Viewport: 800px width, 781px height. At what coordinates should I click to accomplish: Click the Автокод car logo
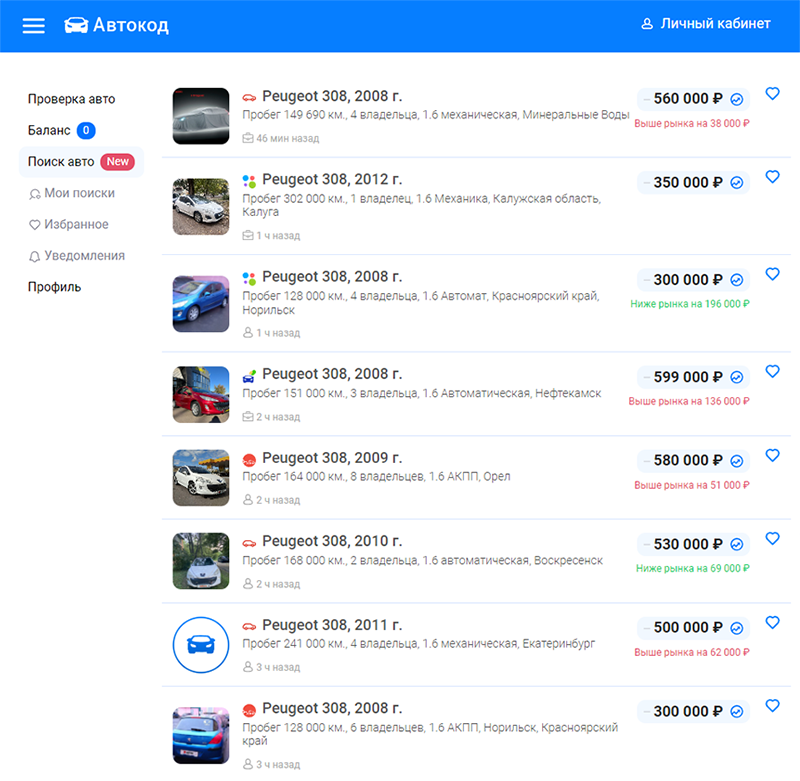(116, 25)
